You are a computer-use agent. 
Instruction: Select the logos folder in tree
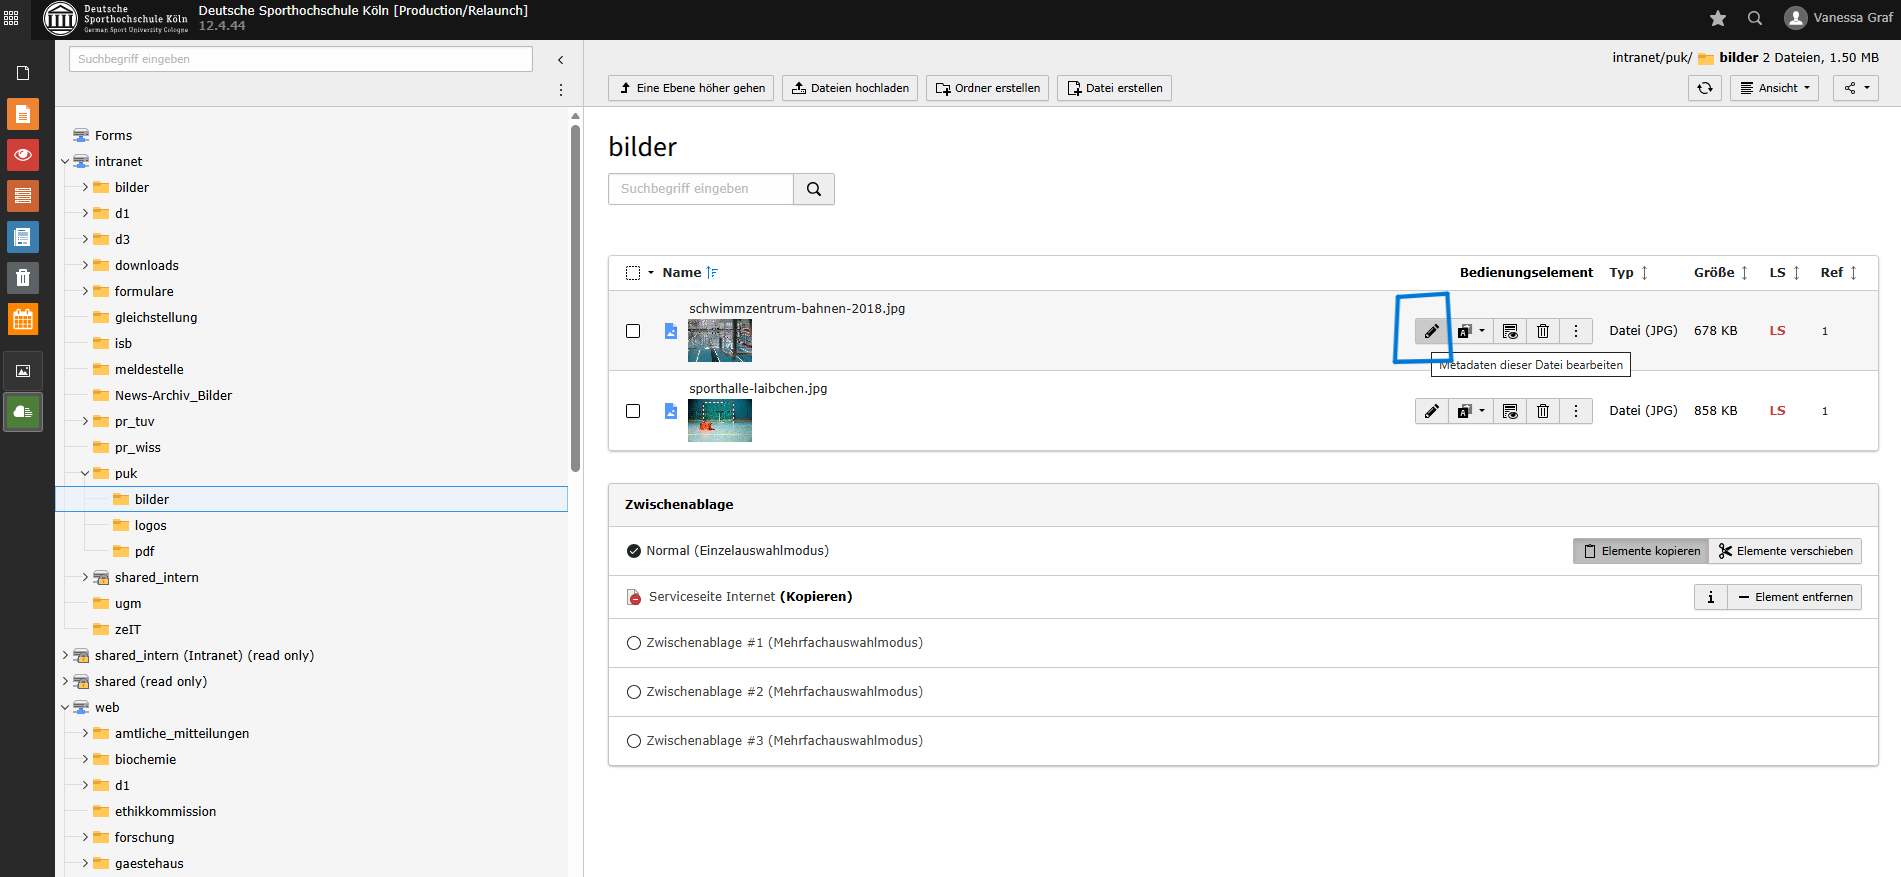click(150, 526)
